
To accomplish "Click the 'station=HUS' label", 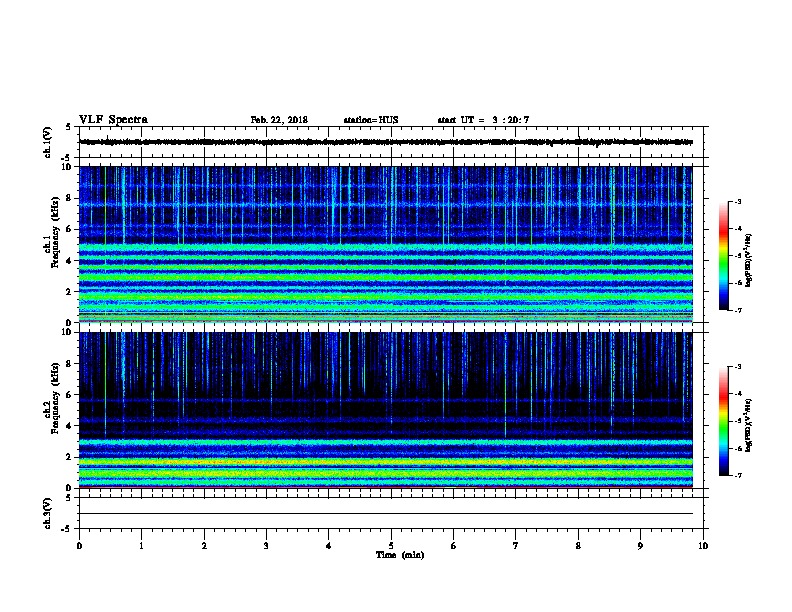I will [x=371, y=120].
